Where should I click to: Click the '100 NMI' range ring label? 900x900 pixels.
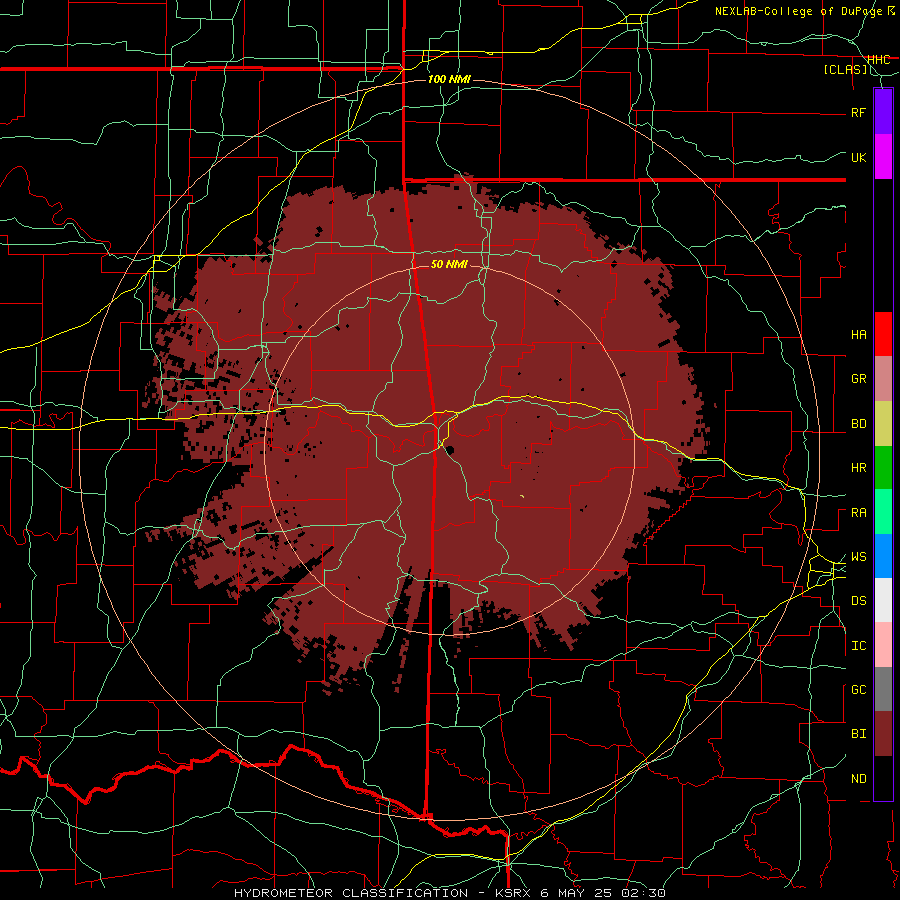(449, 79)
